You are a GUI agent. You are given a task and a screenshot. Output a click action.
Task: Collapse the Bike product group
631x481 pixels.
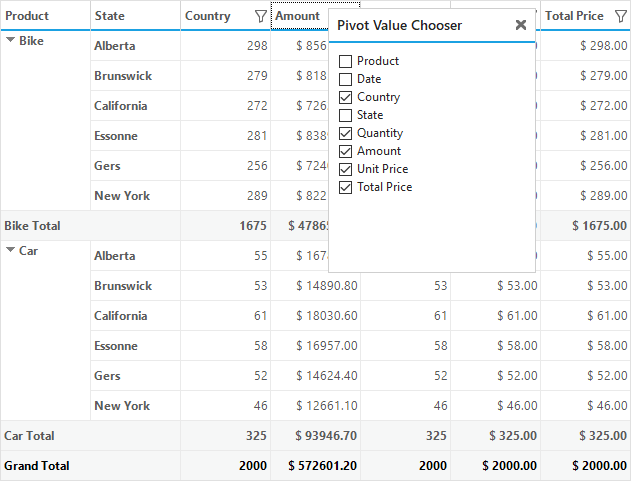[11, 40]
